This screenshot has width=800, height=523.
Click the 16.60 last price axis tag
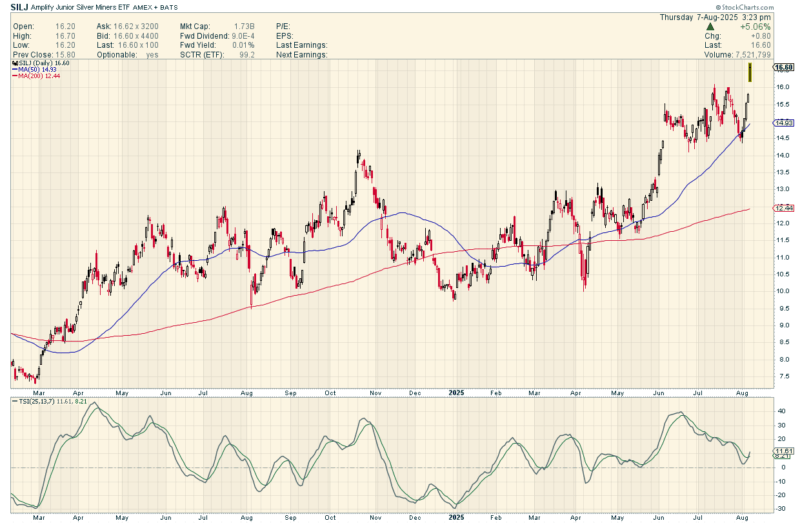(x=785, y=67)
